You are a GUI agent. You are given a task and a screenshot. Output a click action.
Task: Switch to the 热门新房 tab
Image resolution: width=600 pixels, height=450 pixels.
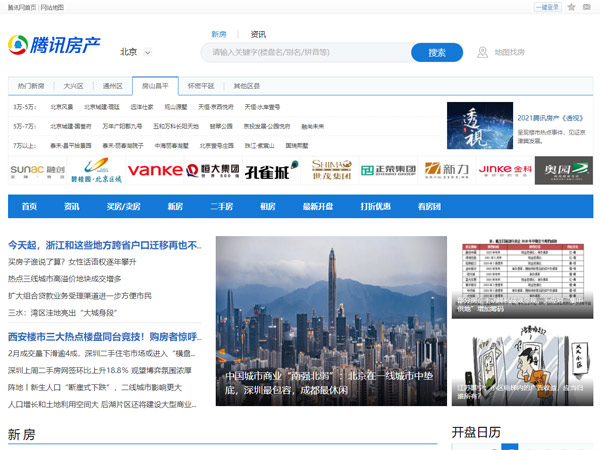click(31, 86)
